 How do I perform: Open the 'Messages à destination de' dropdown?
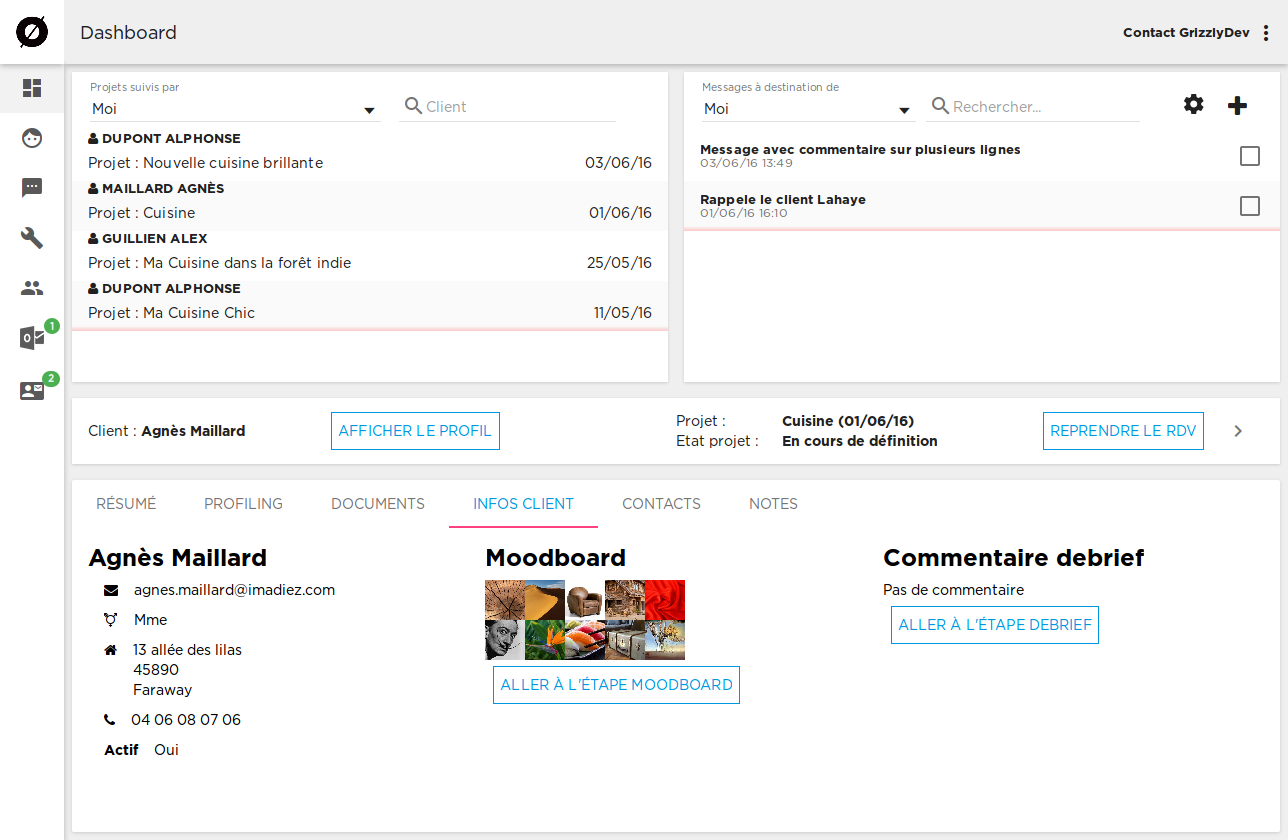[x=809, y=109]
